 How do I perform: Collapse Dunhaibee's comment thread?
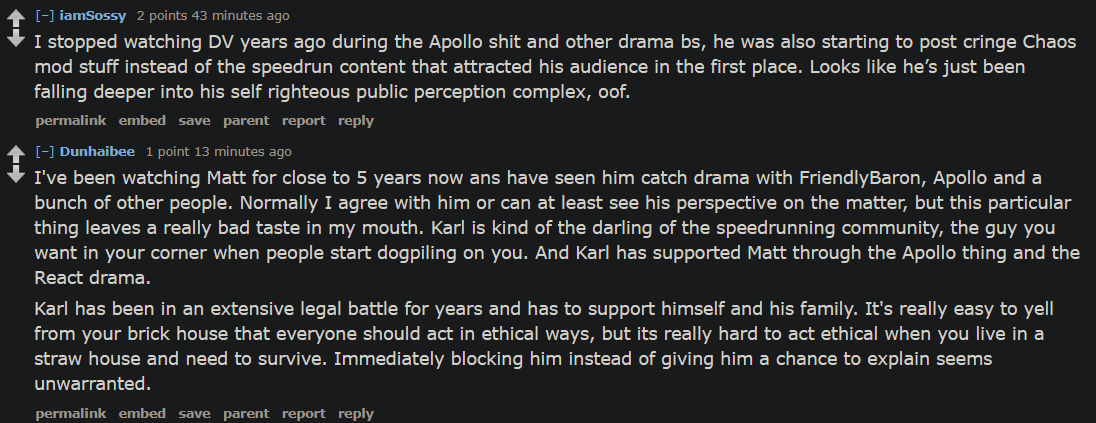coord(44,152)
